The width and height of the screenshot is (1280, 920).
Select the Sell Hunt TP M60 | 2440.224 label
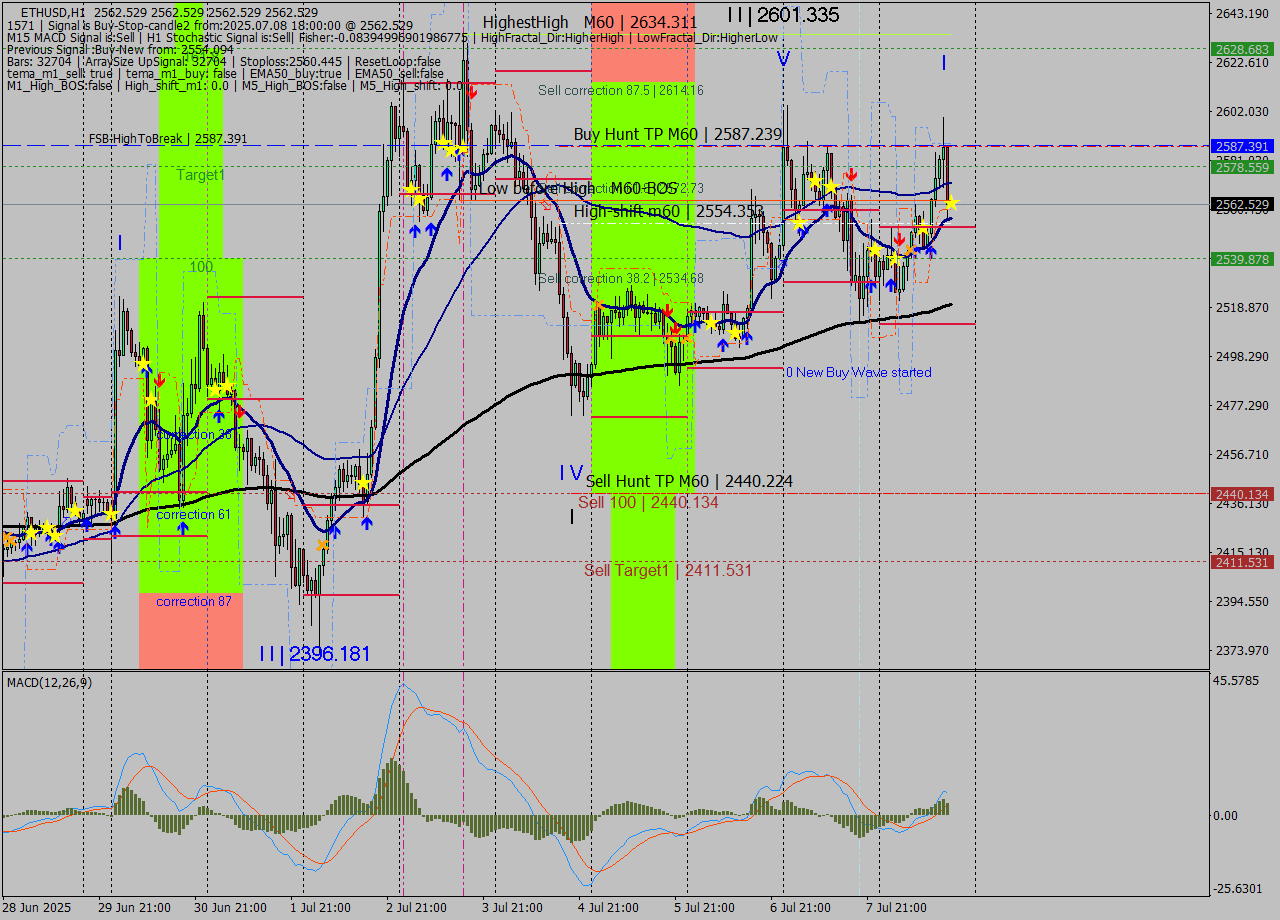pos(689,481)
